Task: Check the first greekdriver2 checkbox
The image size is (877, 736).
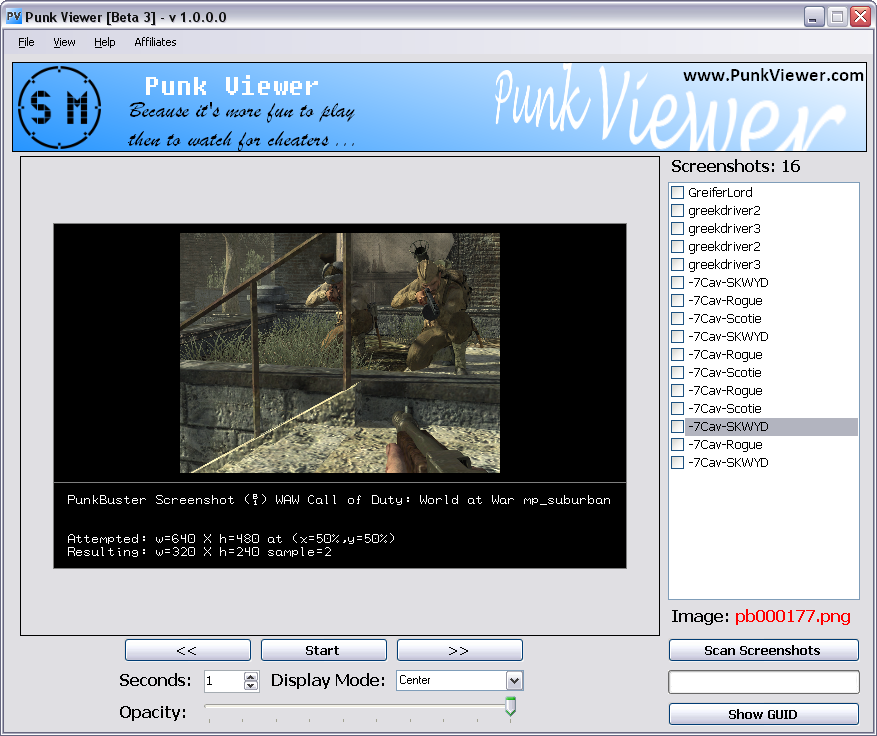Action: 677,210
